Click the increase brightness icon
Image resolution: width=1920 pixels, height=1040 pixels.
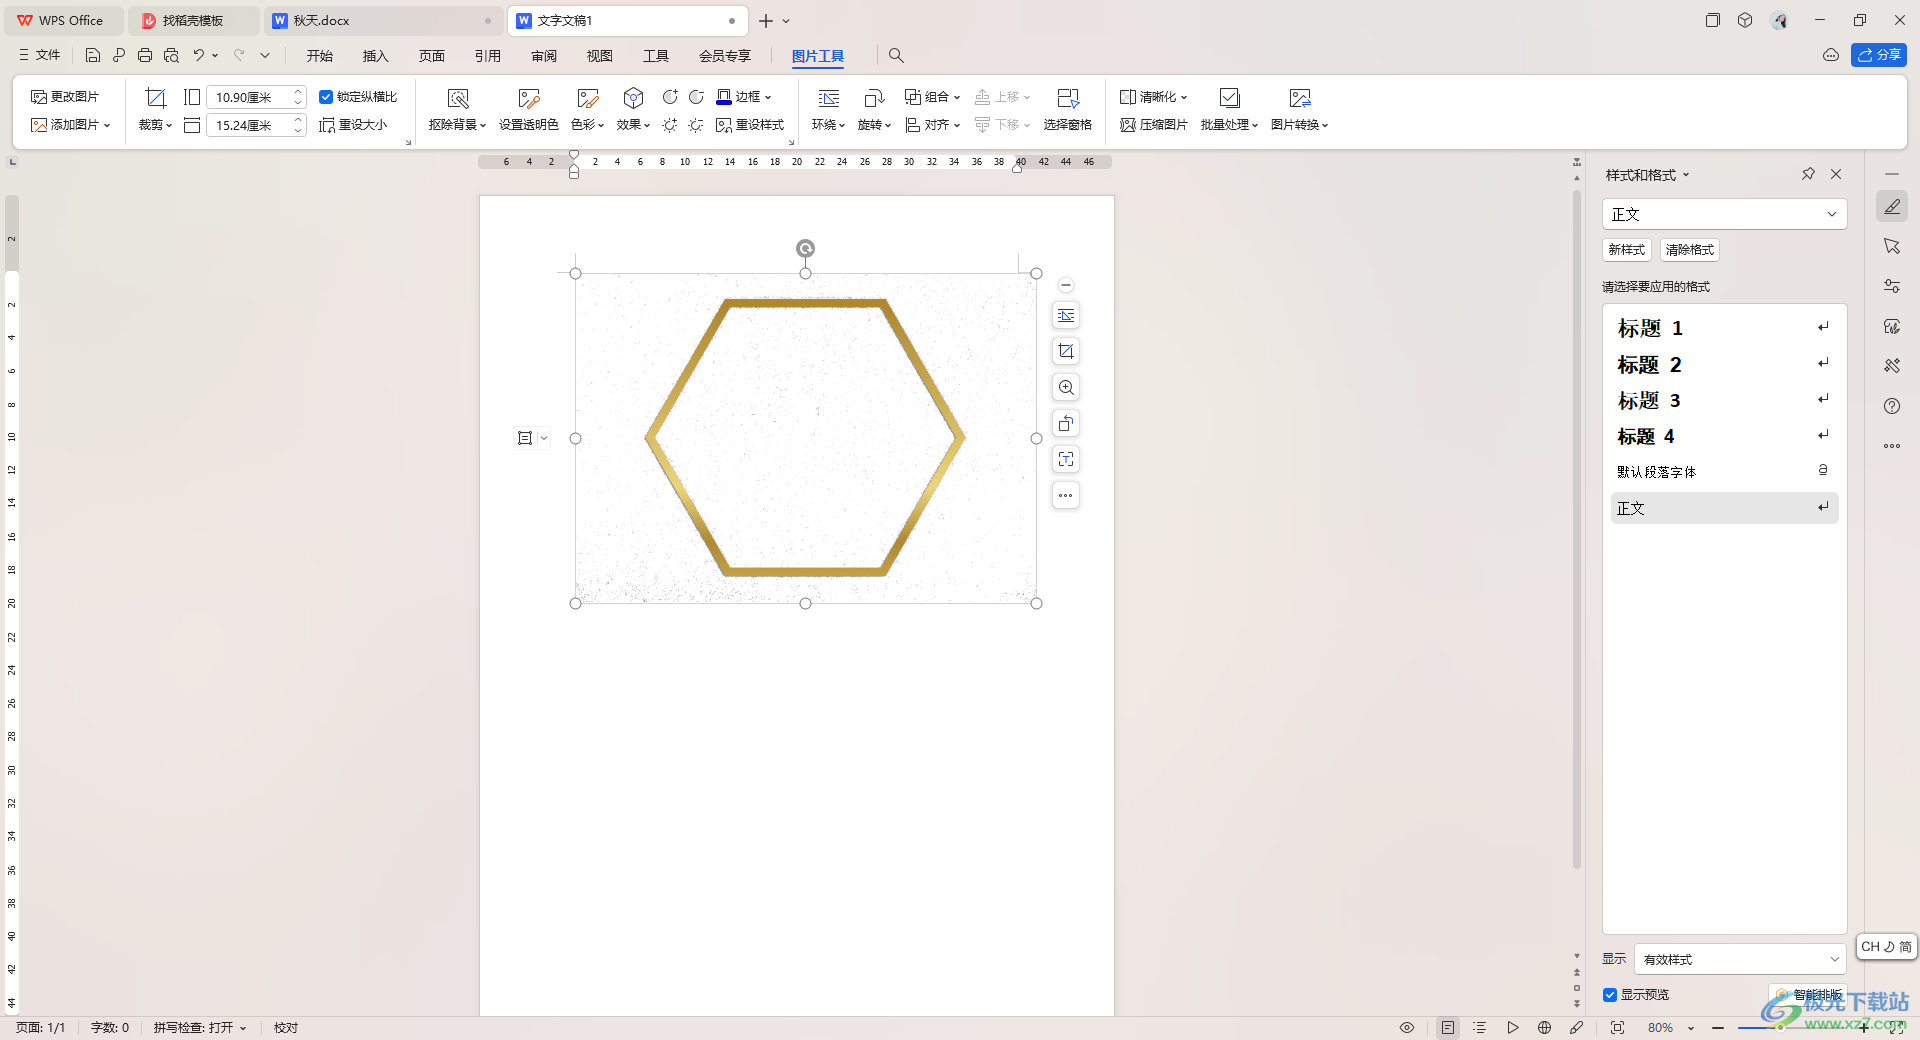tap(670, 125)
